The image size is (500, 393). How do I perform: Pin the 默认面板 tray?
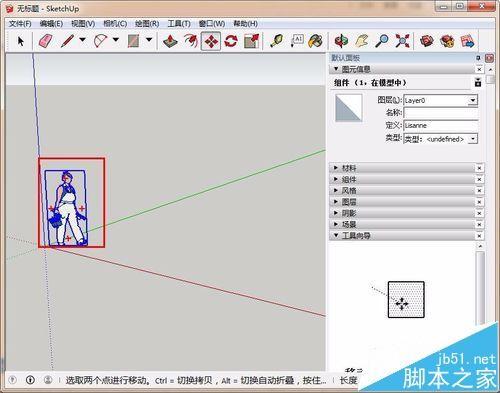tap(478, 58)
